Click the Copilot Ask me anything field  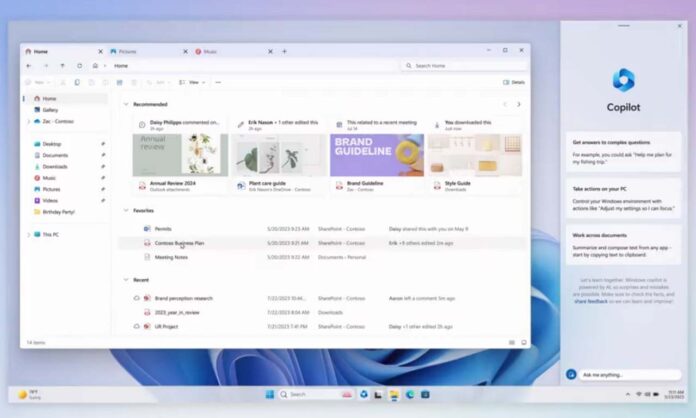[x=620, y=374]
